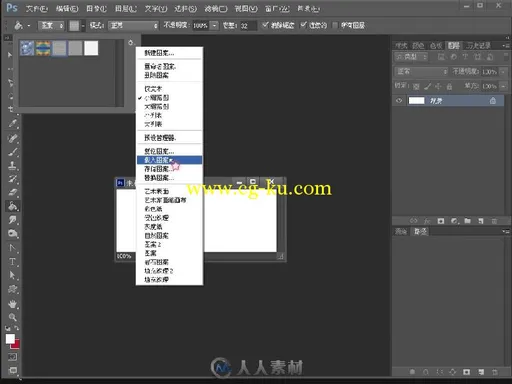Select the Paint Bucket tool
This screenshot has height=384, width=512.
pyautogui.click(x=12, y=206)
